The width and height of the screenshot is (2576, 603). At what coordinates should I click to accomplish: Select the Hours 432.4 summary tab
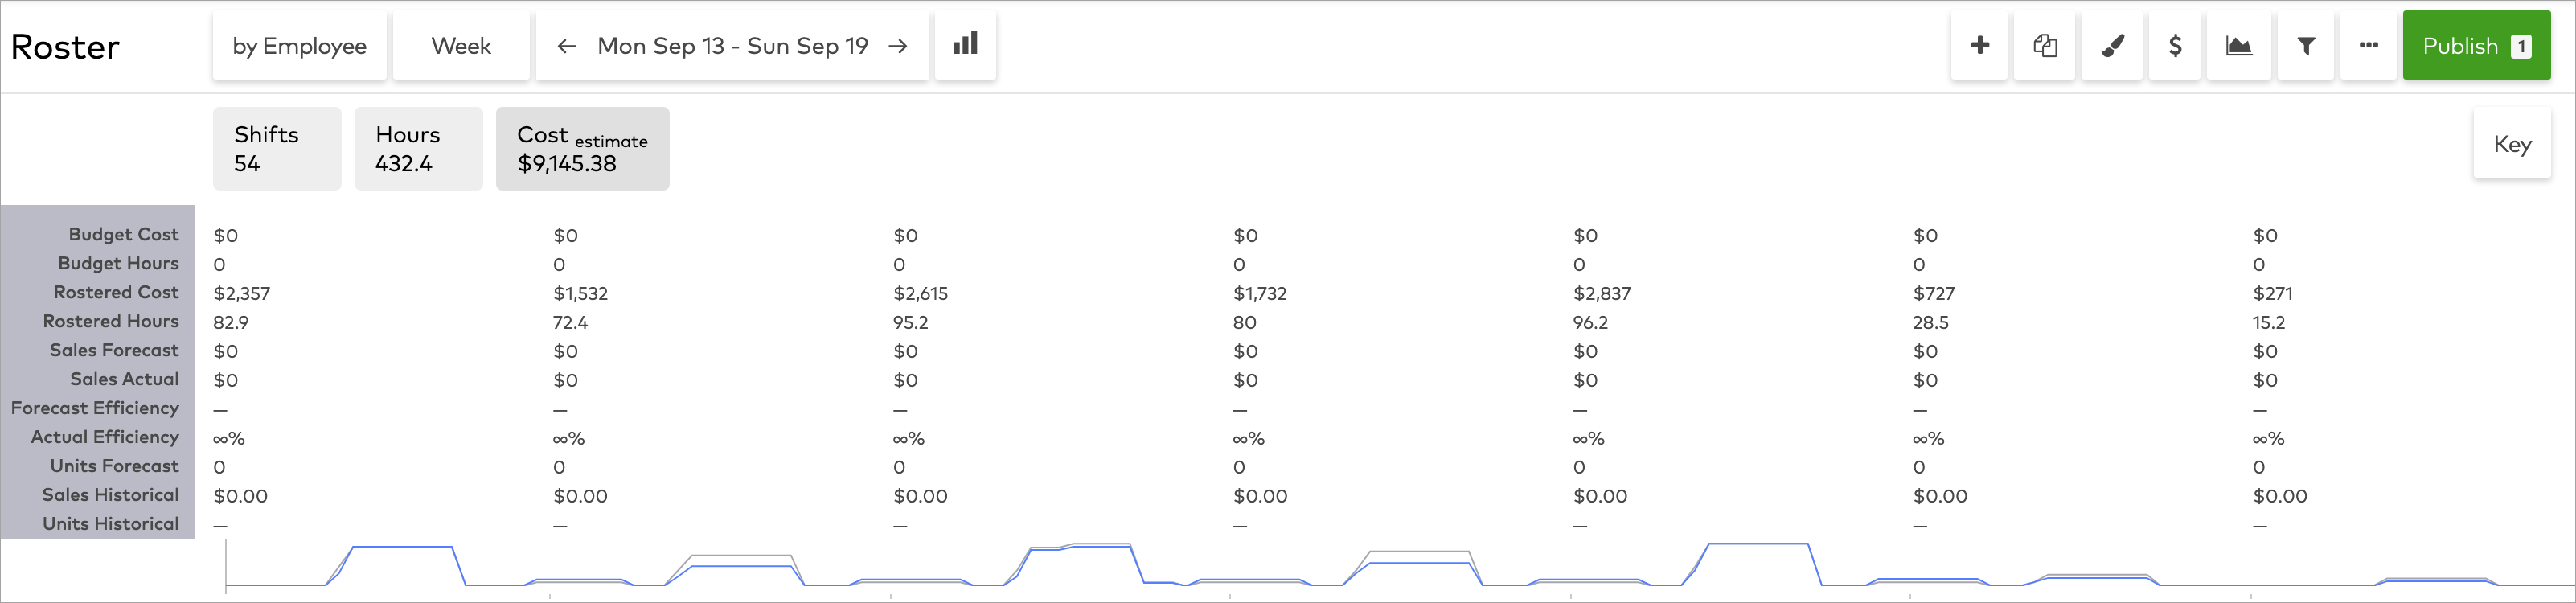point(418,149)
